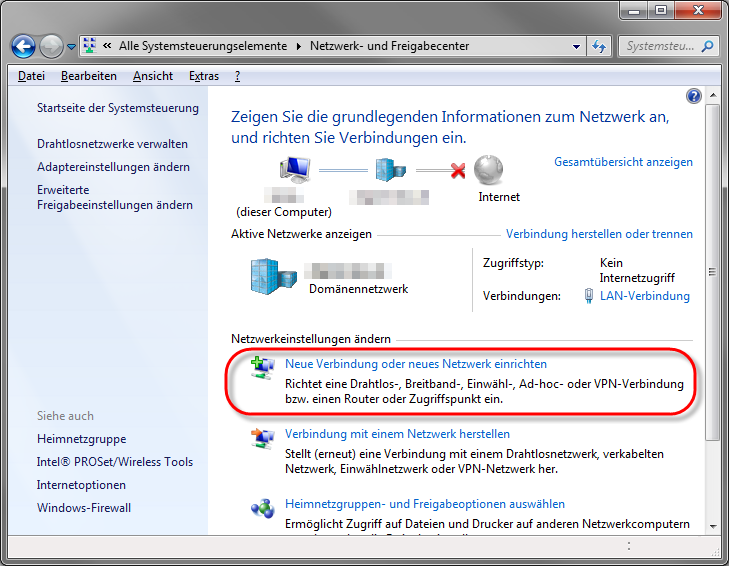Open Adaptereinstellungen ändern
The width and height of the screenshot is (729, 566).
(x=113, y=167)
